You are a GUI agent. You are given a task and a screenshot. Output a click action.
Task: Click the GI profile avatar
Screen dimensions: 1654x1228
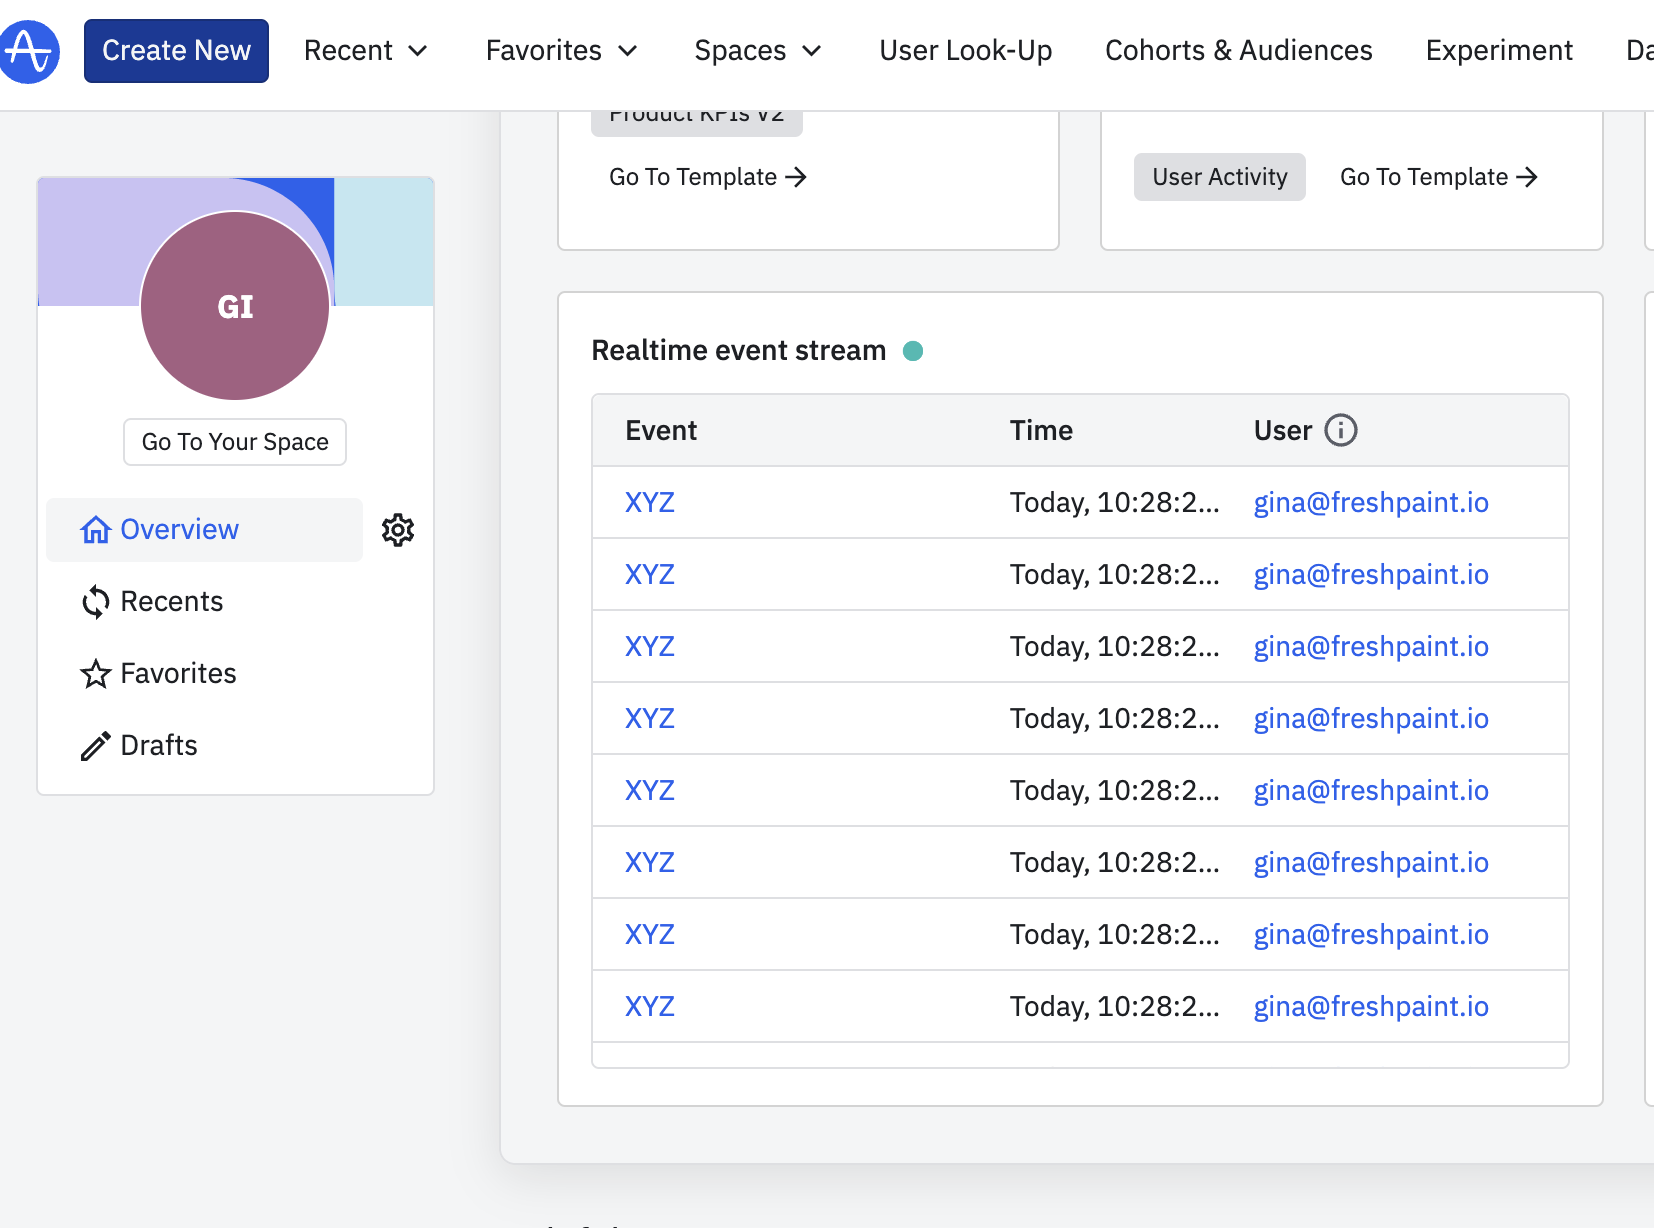pos(235,306)
